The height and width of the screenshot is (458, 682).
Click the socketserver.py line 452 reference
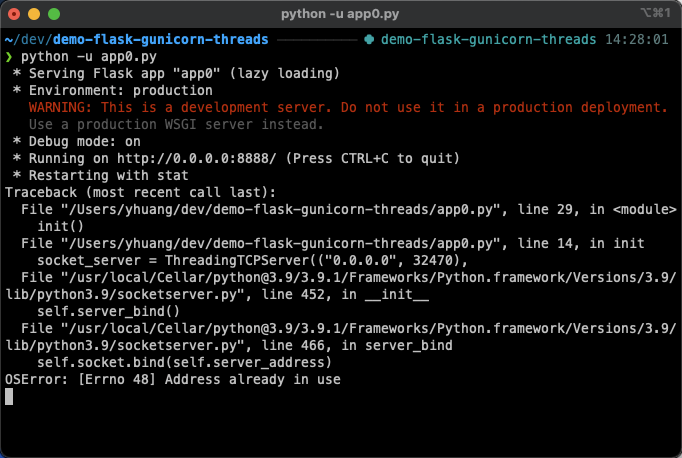pos(341,286)
